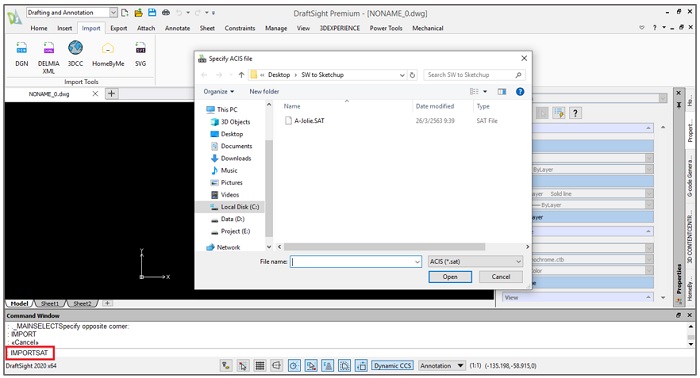Toggle Grid display in the status bar
700x378 pixels.
(x=259, y=366)
